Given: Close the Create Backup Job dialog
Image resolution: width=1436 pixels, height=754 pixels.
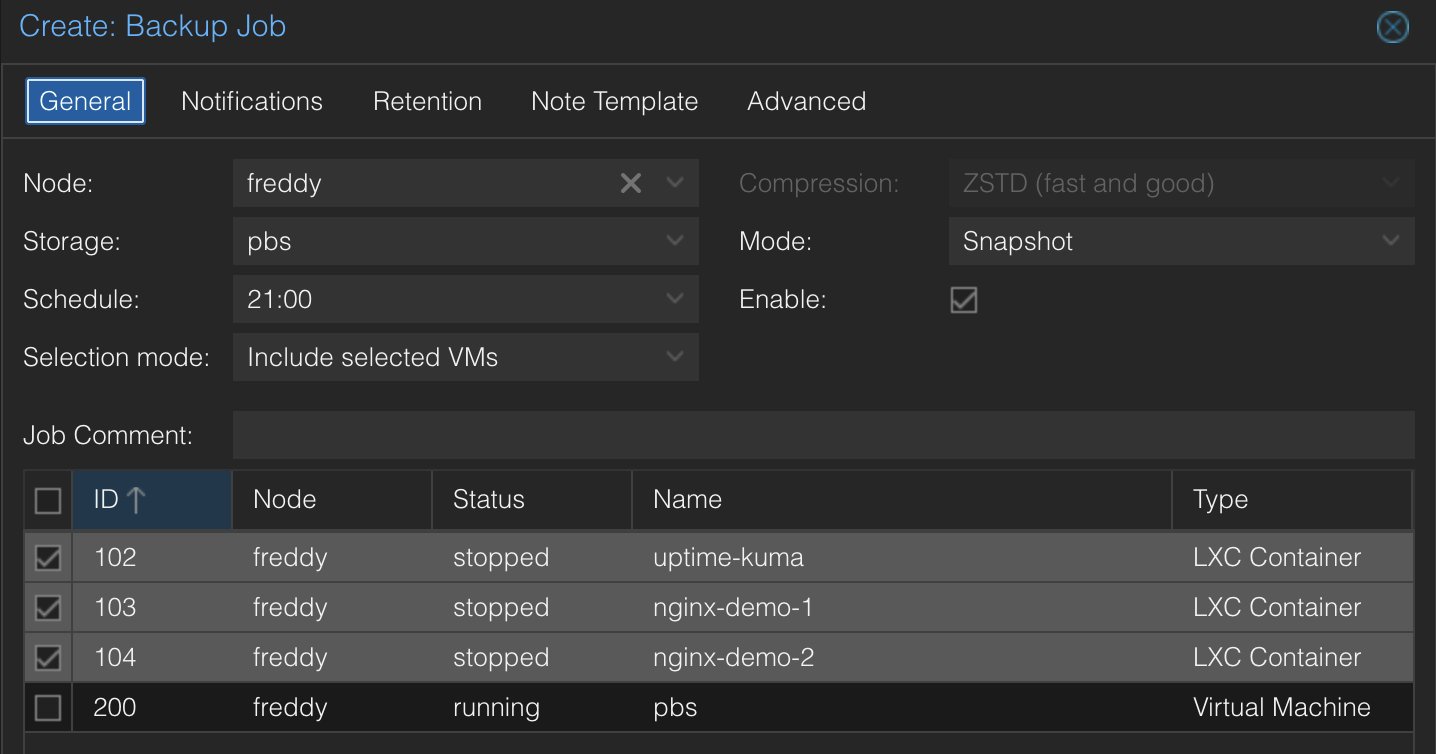Looking at the screenshot, I should tap(1393, 27).
